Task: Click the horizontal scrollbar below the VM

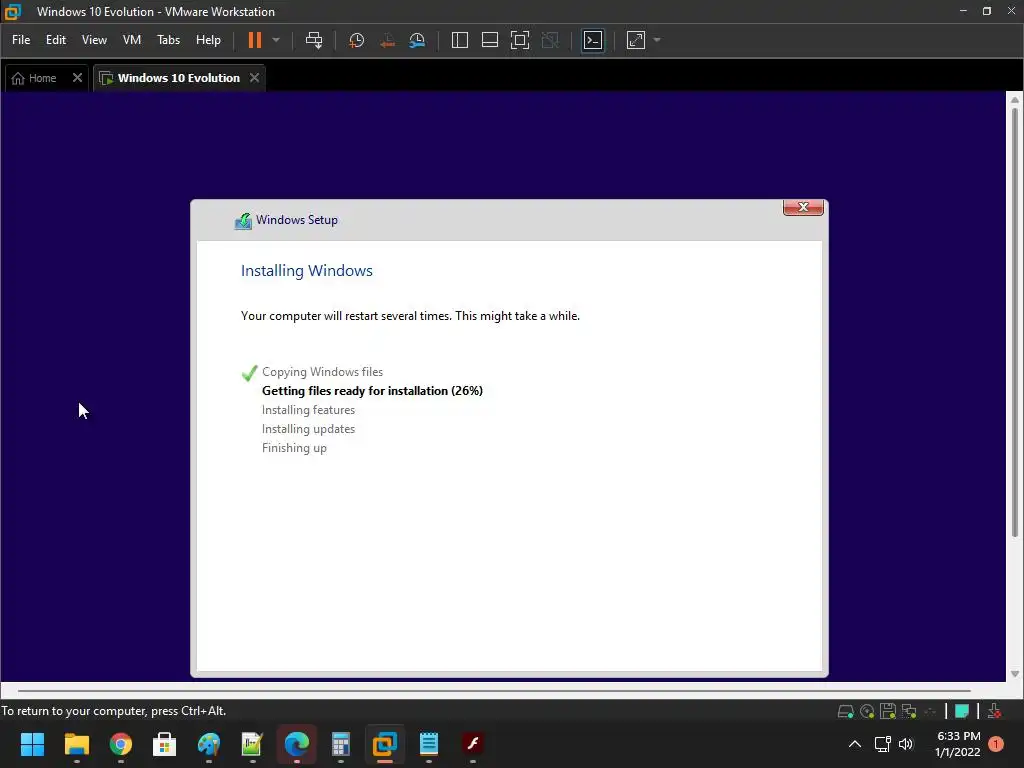Action: (x=494, y=690)
